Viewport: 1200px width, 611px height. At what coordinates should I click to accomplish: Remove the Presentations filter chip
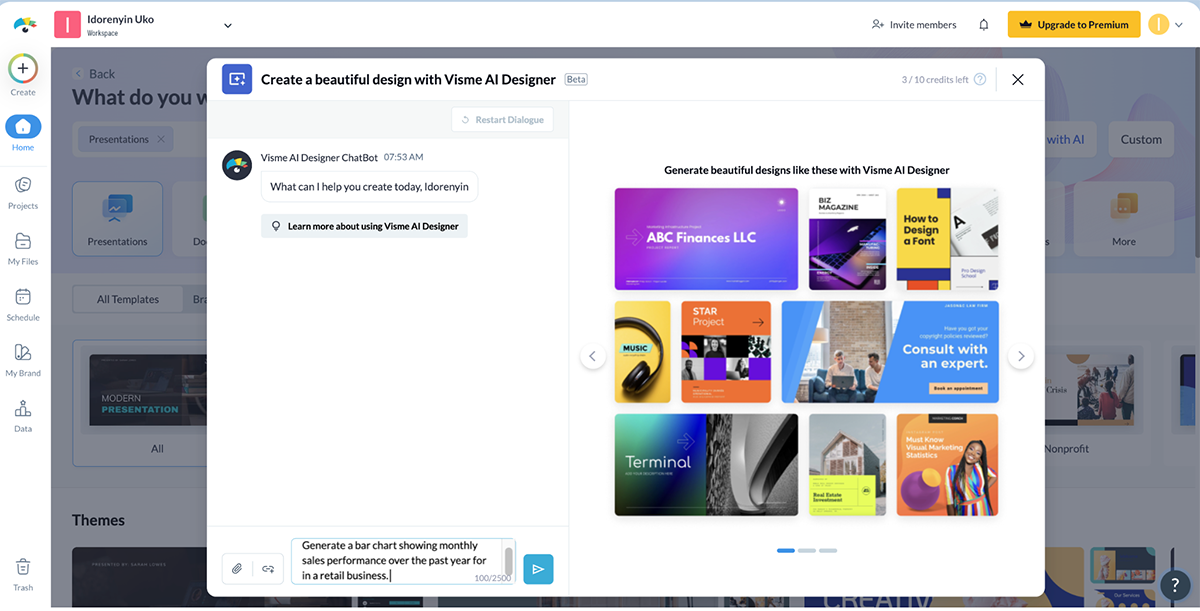click(163, 139)
